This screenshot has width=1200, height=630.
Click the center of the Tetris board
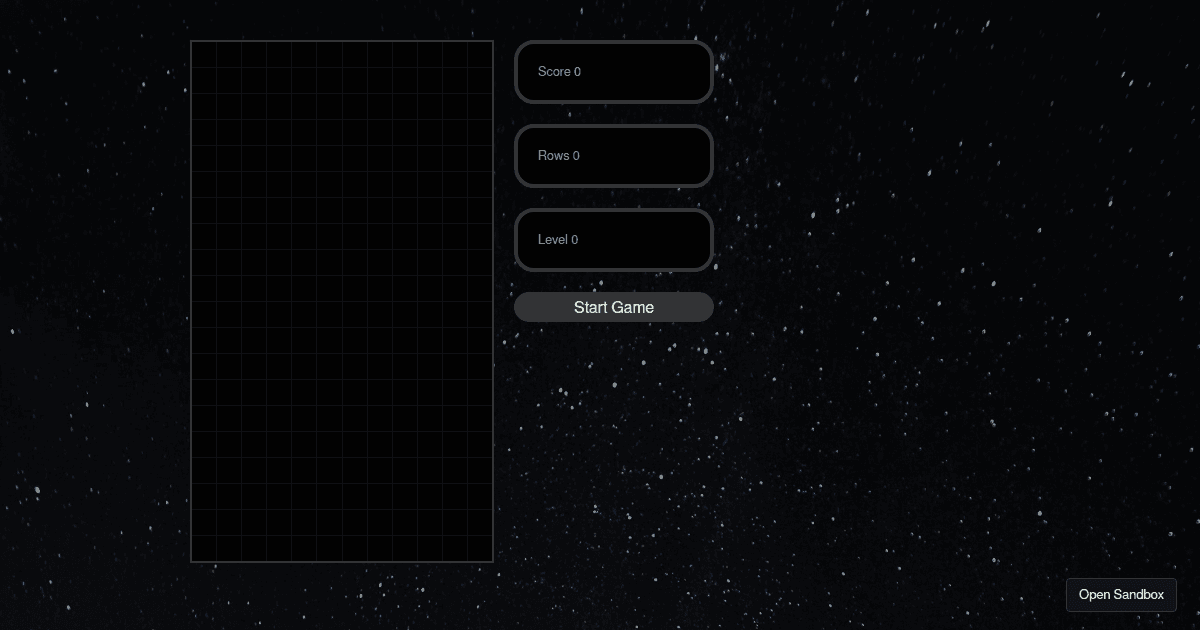click(342, 300)
